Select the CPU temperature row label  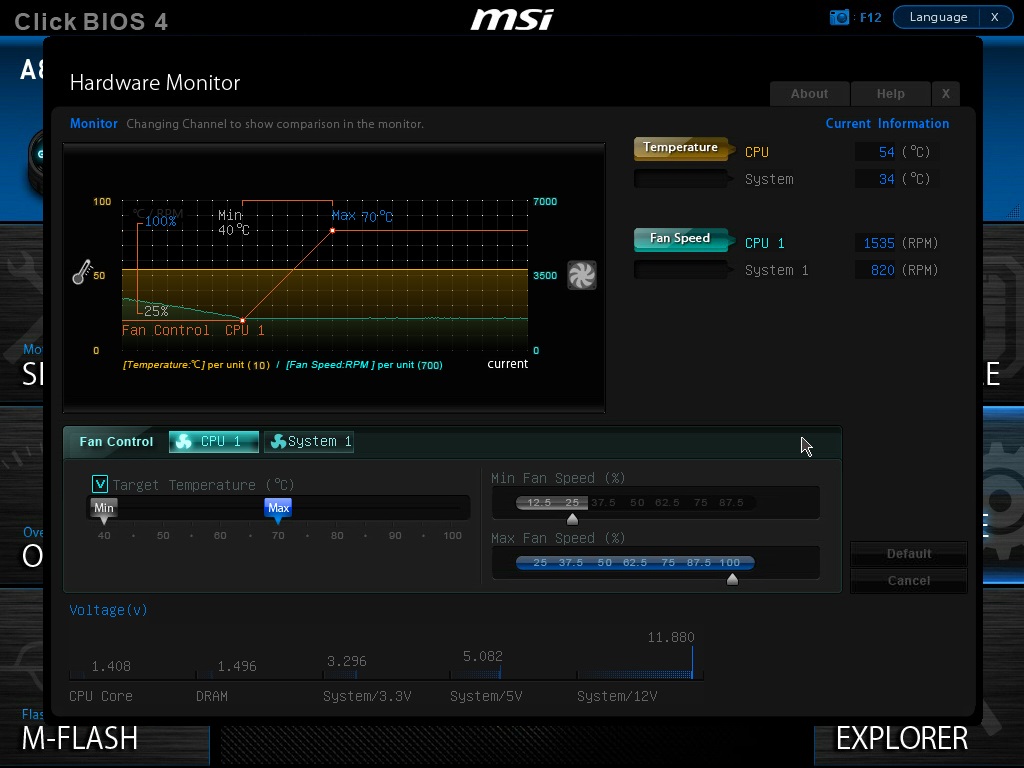click(757, 152)
